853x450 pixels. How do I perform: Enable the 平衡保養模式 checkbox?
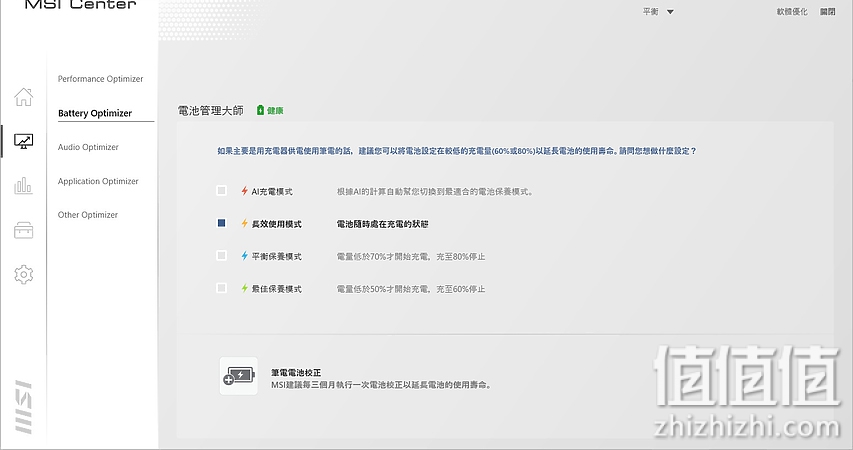click(x=221, y=255)
